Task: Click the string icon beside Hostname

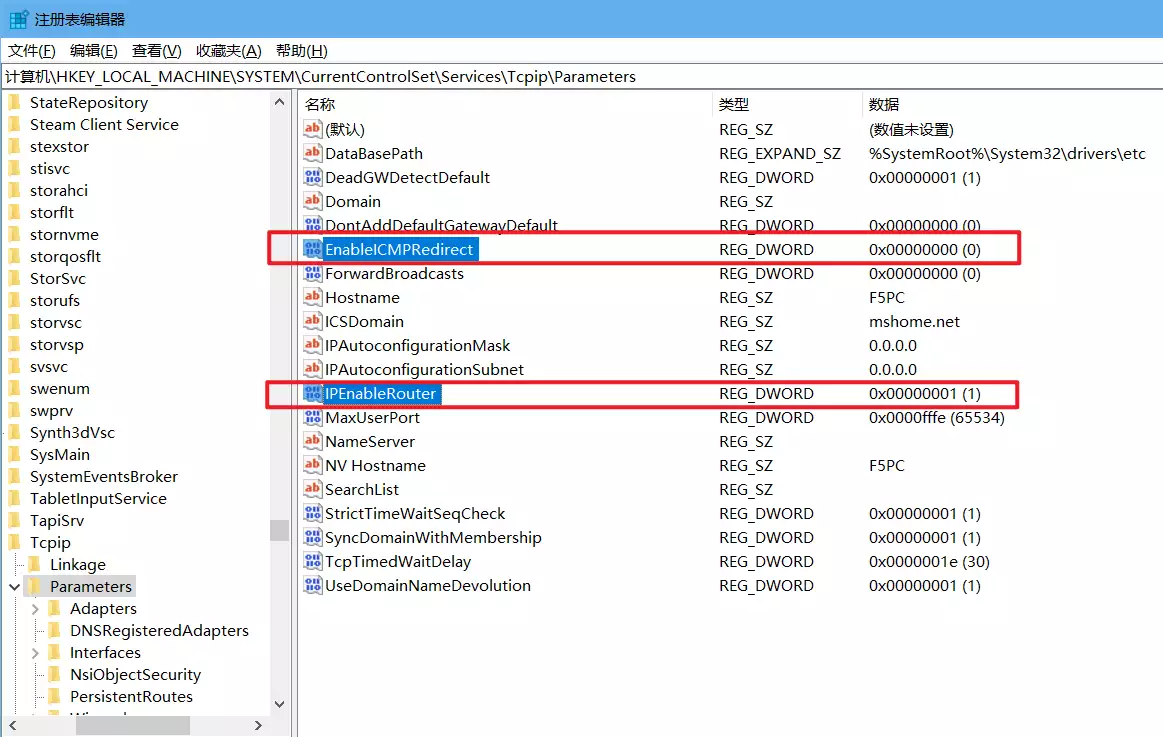Action: point(312,298)
